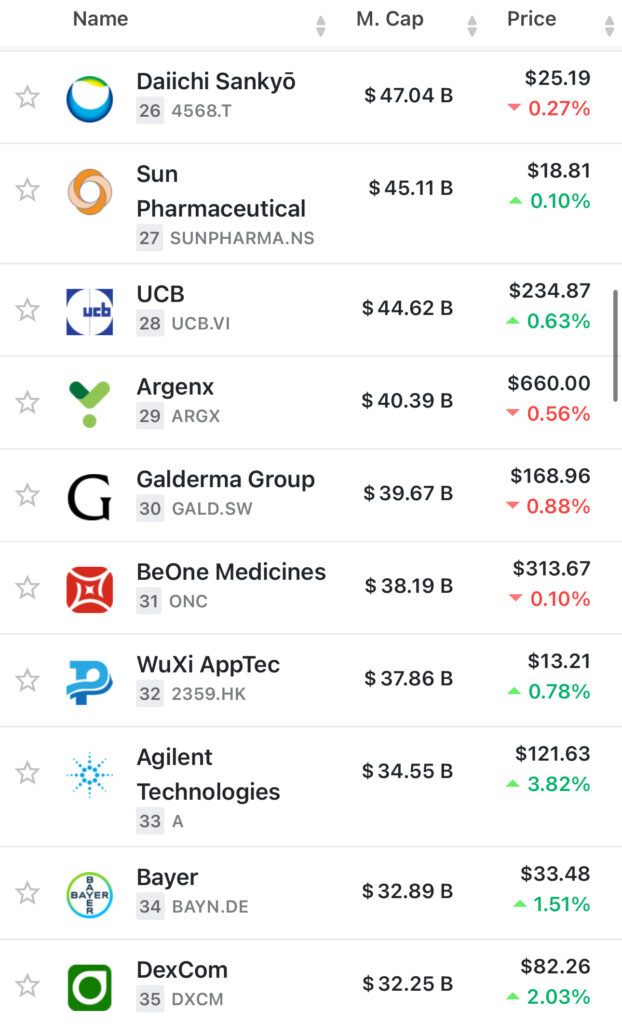Open the Galderma Group company link
Image resolution: width=622 pixels, height=1024 pixels.
[226, 480]
